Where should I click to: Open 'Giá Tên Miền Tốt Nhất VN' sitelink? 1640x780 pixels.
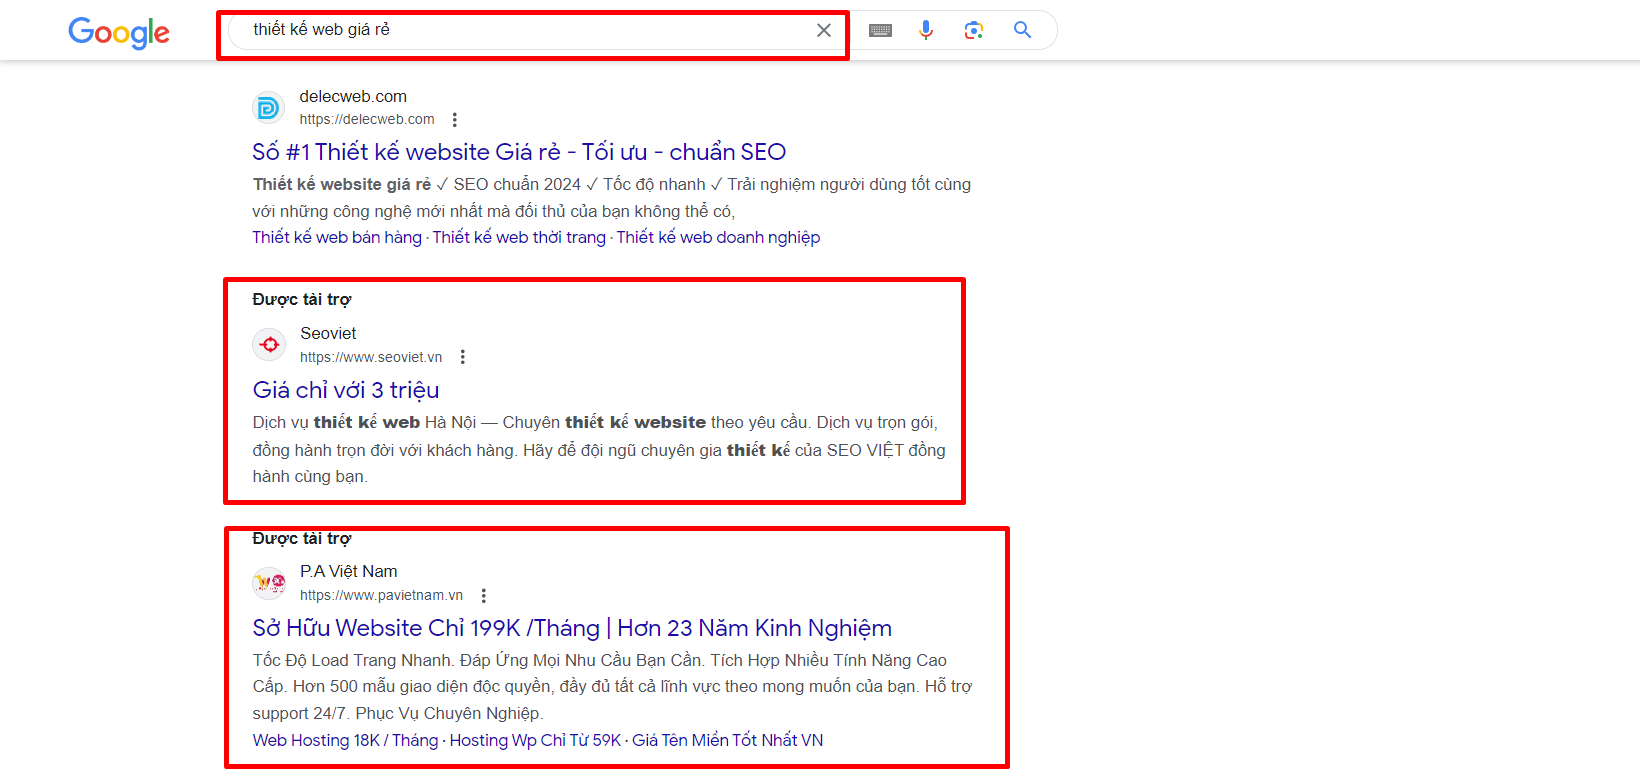pos(728,740)
